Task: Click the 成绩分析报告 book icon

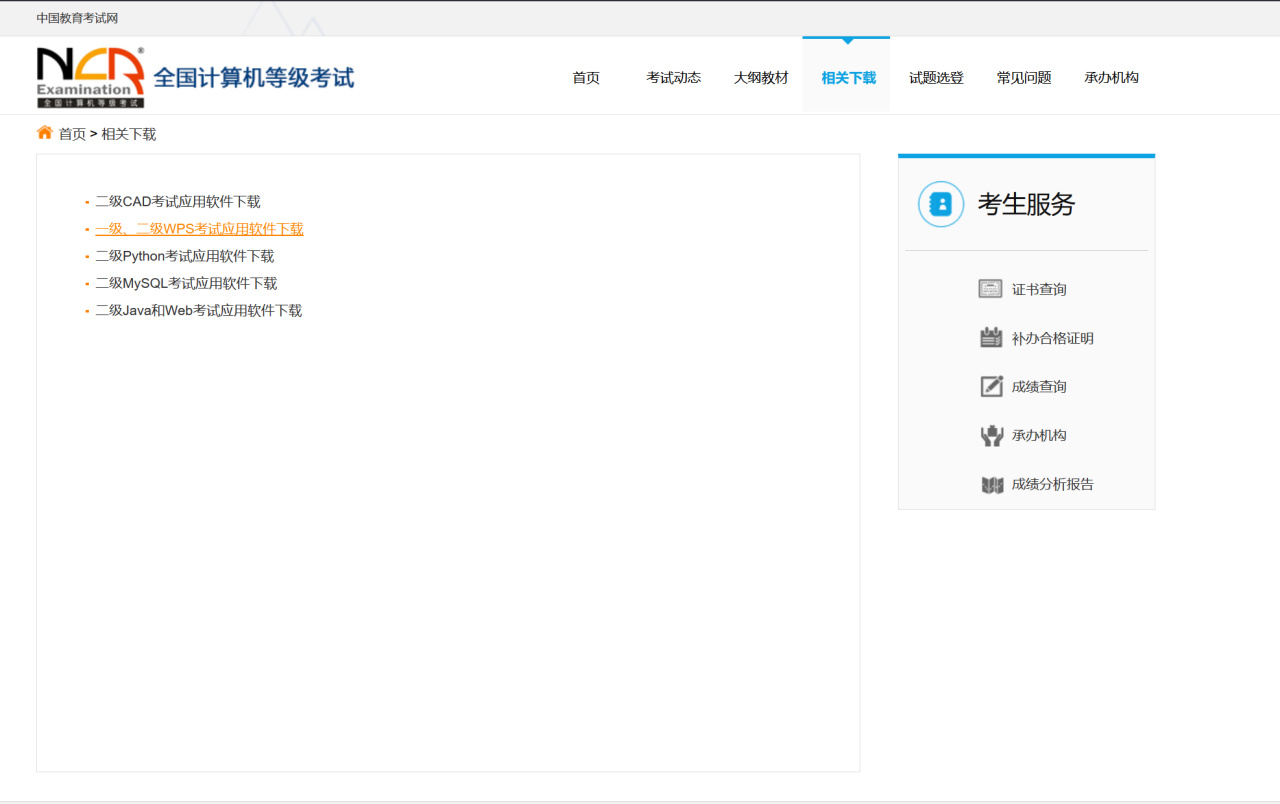Action: [991, 485]
